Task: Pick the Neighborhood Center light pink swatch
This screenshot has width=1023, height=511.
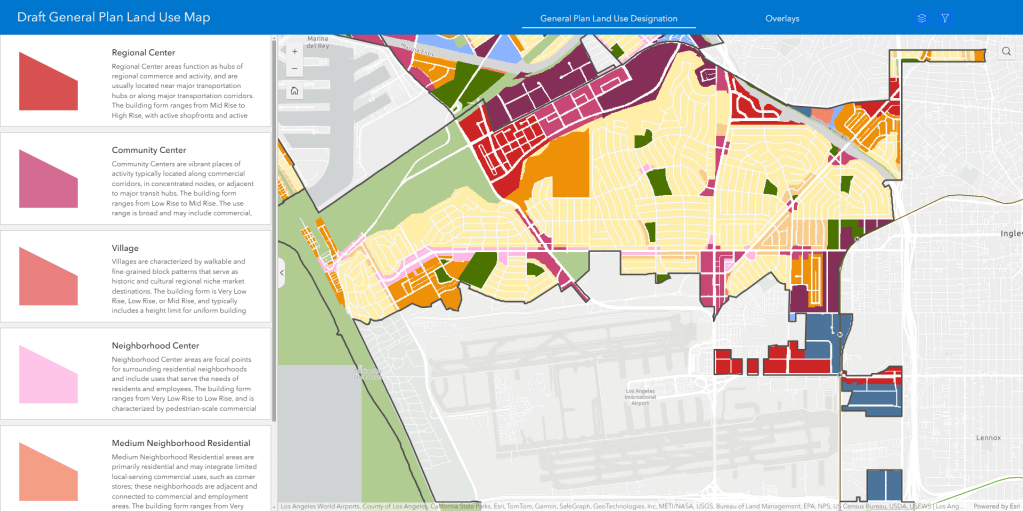Action: [x=48, y=374]
